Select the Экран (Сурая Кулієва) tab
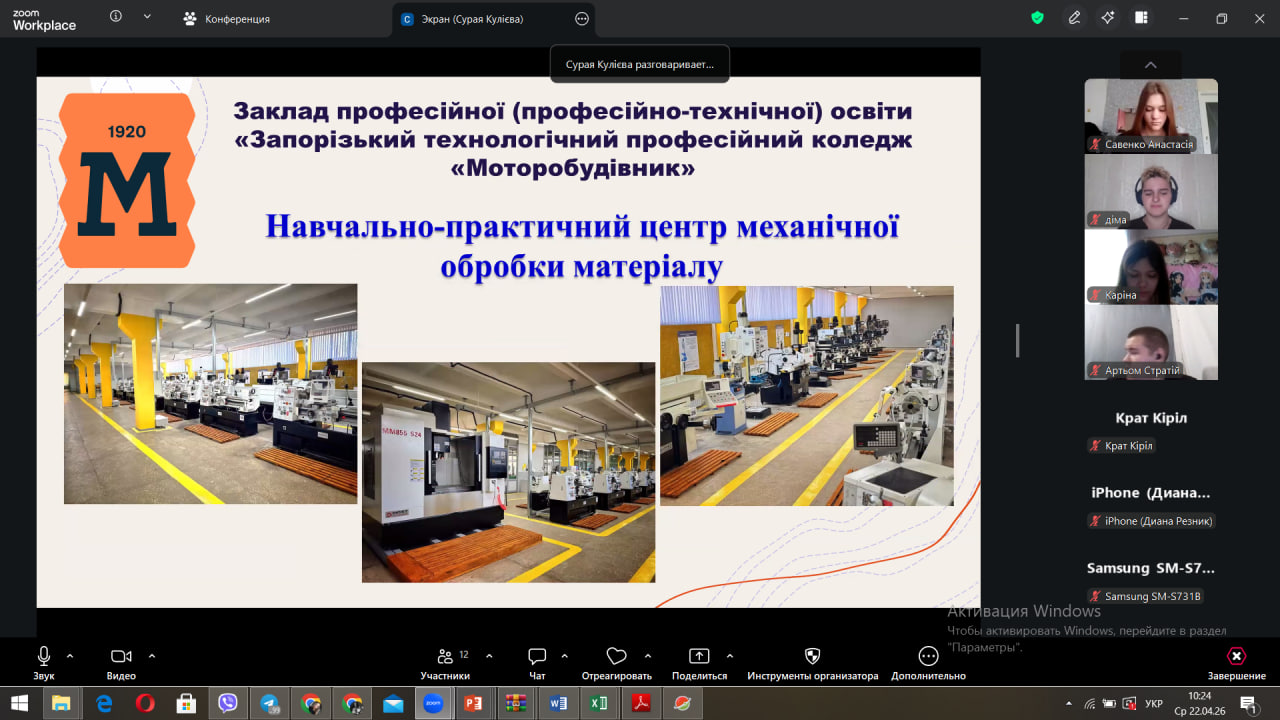This screenshot has width=1280, height=720. click(x=462, y=19)
